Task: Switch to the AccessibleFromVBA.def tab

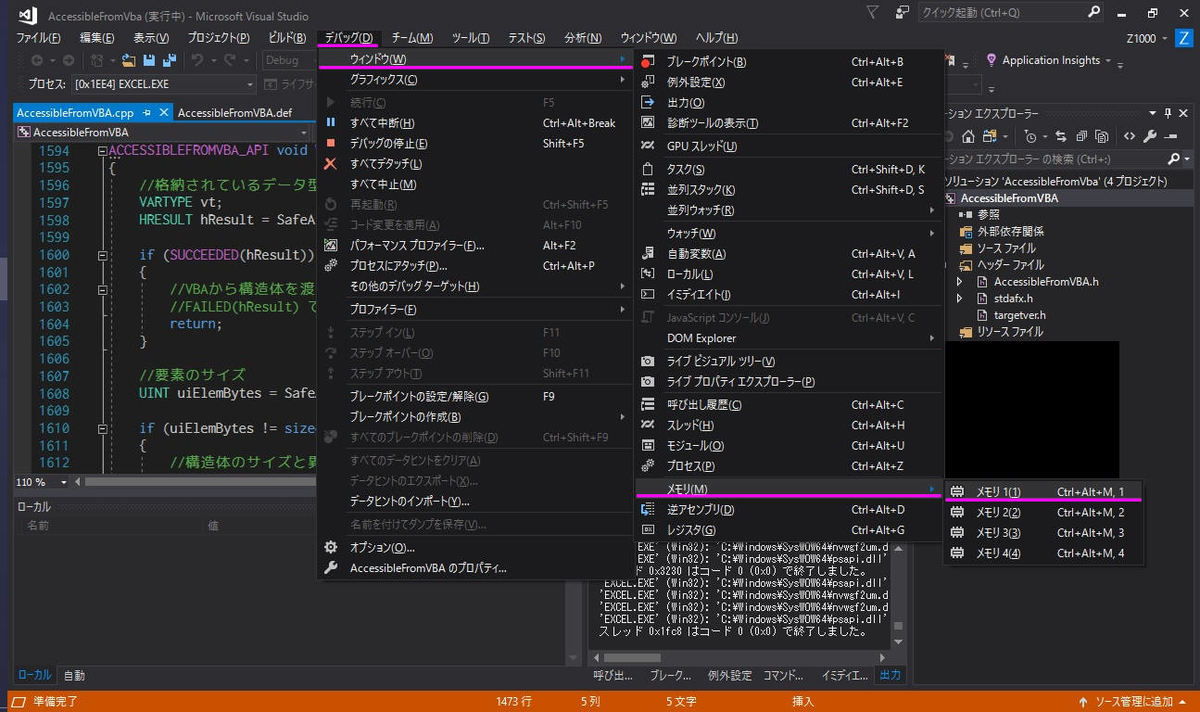Action: 235,113
